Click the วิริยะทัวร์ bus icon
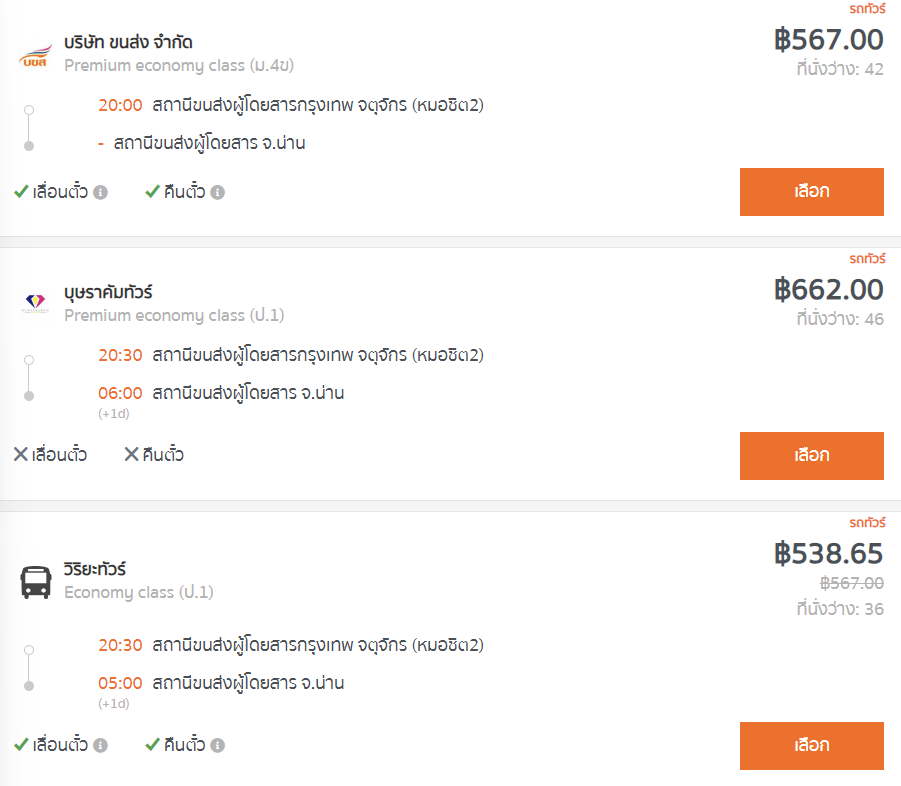This screenshot has width=901, height=786. 36,582
